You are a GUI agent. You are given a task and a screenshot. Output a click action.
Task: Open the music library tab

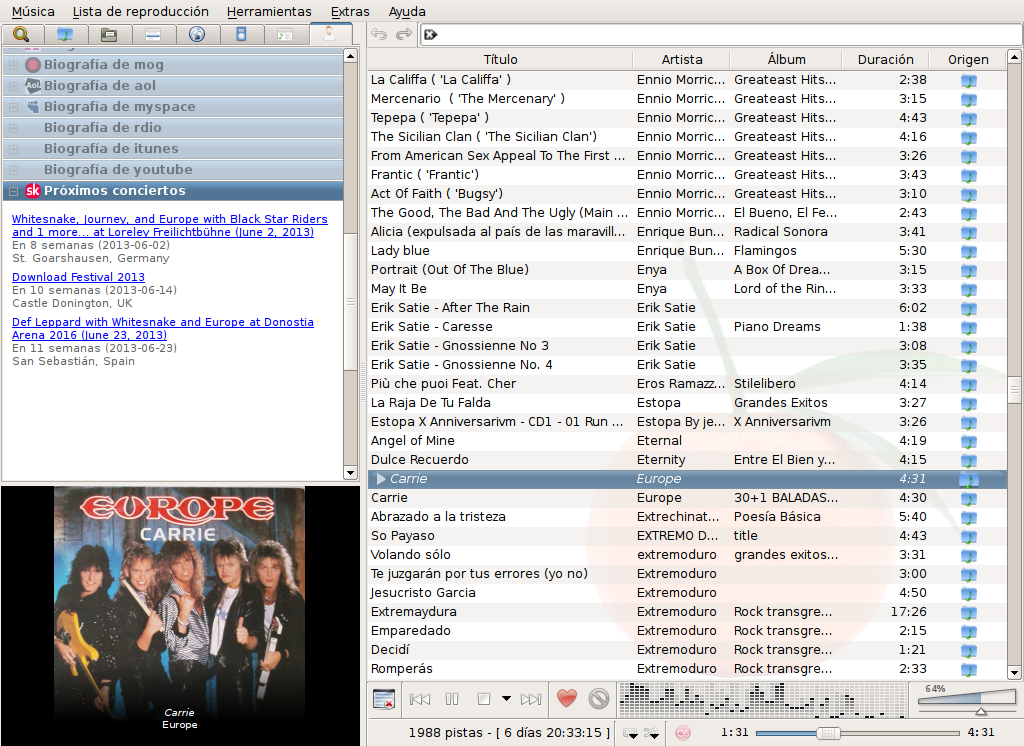[65, 35]
